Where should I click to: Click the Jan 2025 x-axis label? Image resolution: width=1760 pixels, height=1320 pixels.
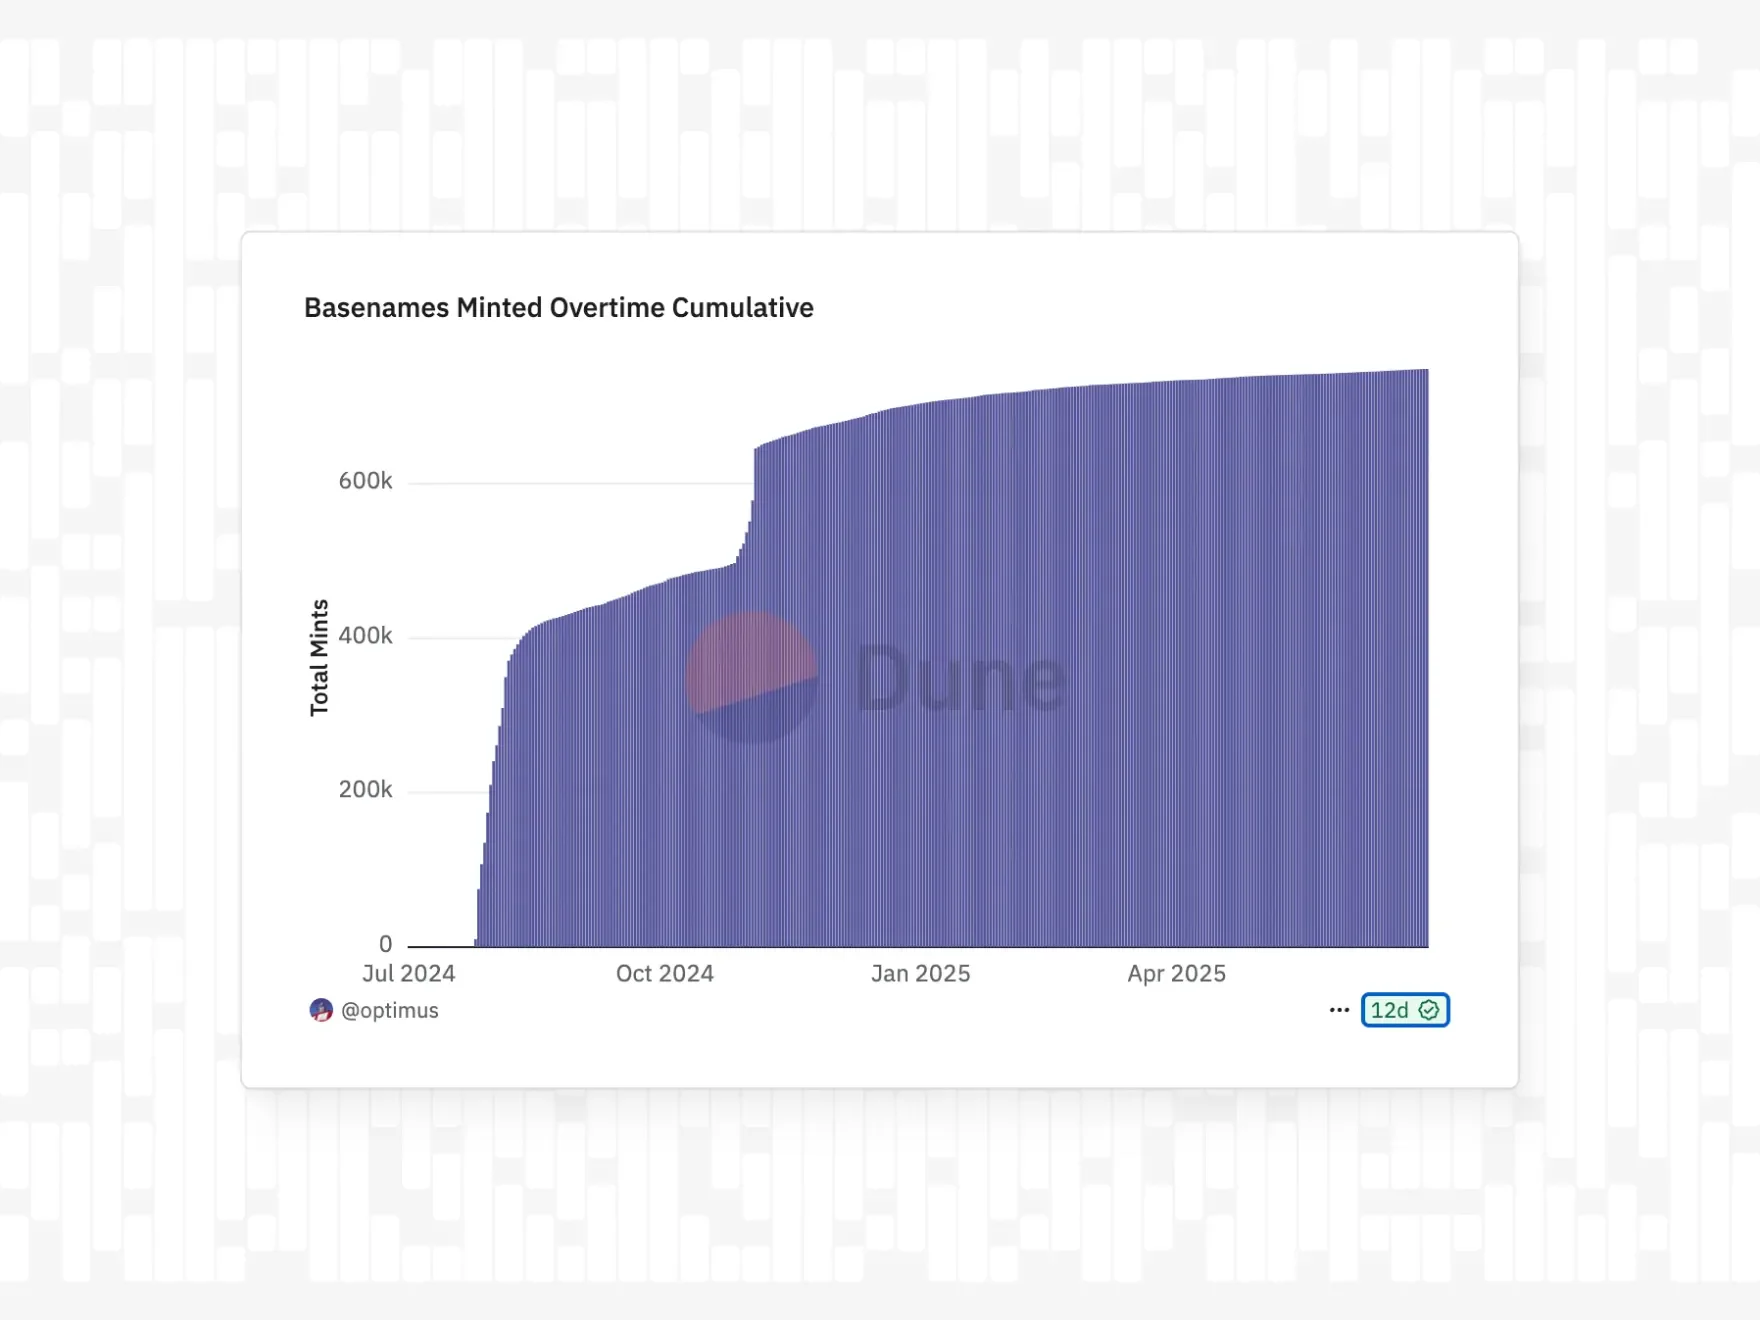pos(920,973)
